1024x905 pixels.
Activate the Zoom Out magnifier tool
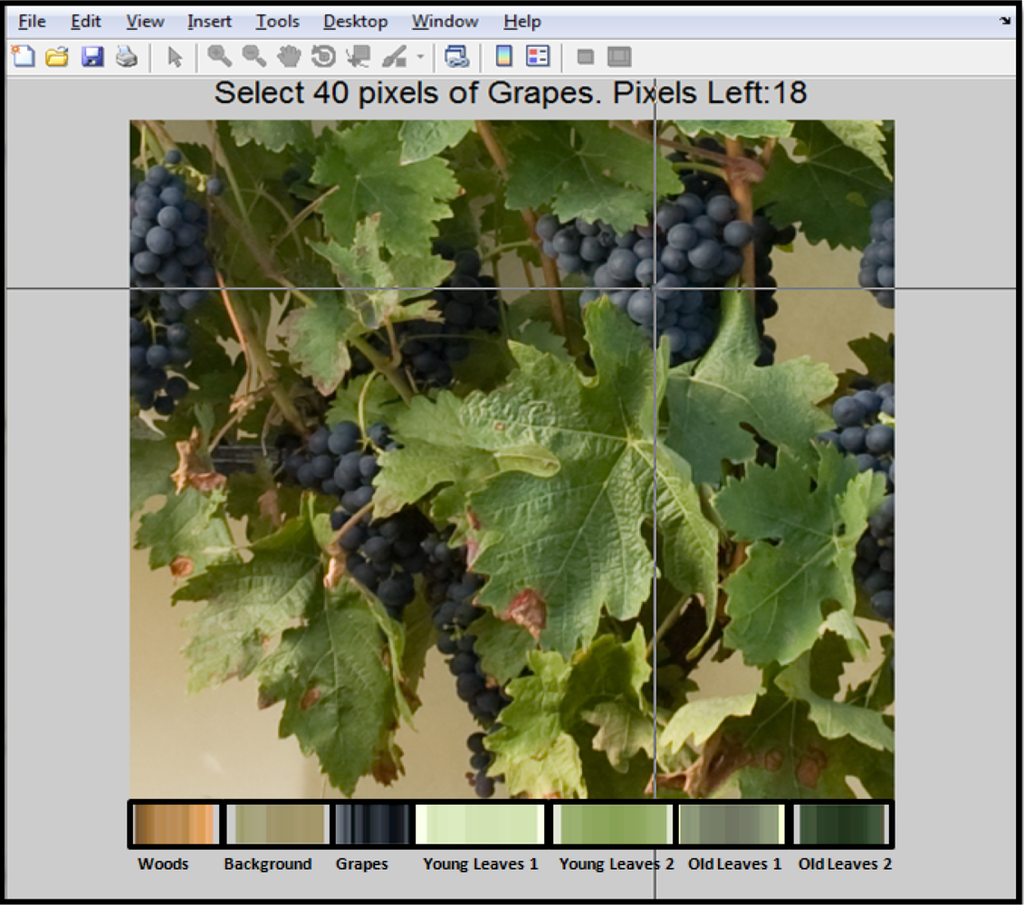pyautogui.click(x=254, y=57)
